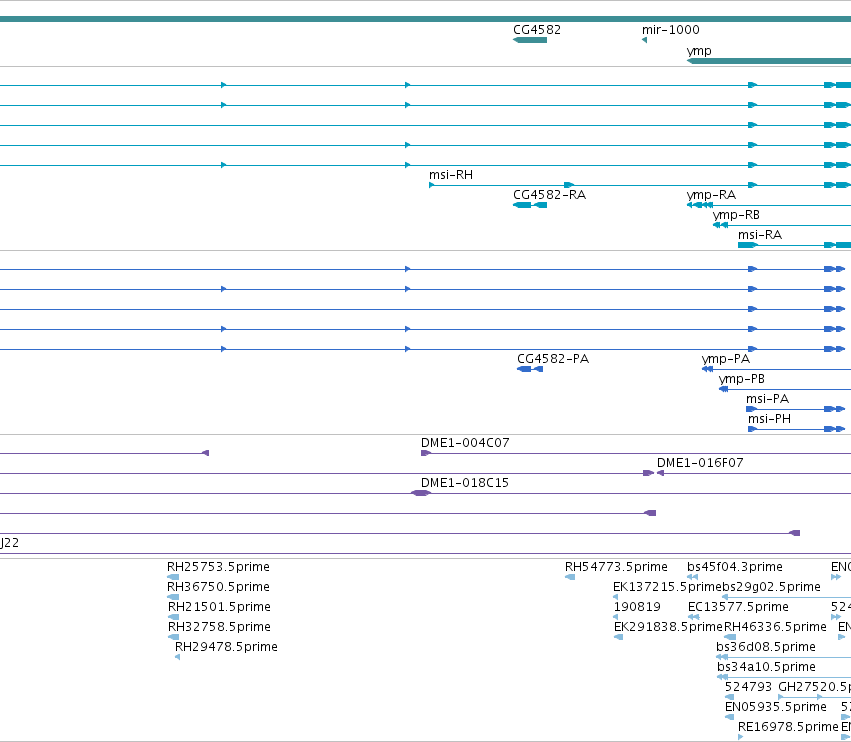This screenshot has width=851, height=742.
Task: Select the RH29478.5prime EST label
Action: coord(226,648)
